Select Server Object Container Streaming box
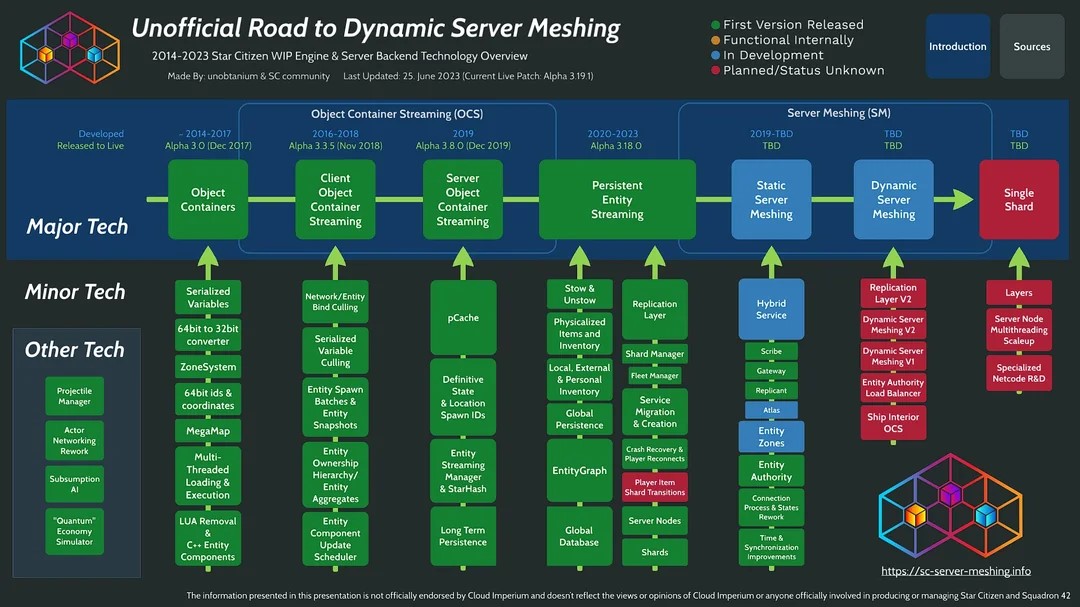Image resolution: width=1080 pixels, height=607 pixels. tap(463, 200)
